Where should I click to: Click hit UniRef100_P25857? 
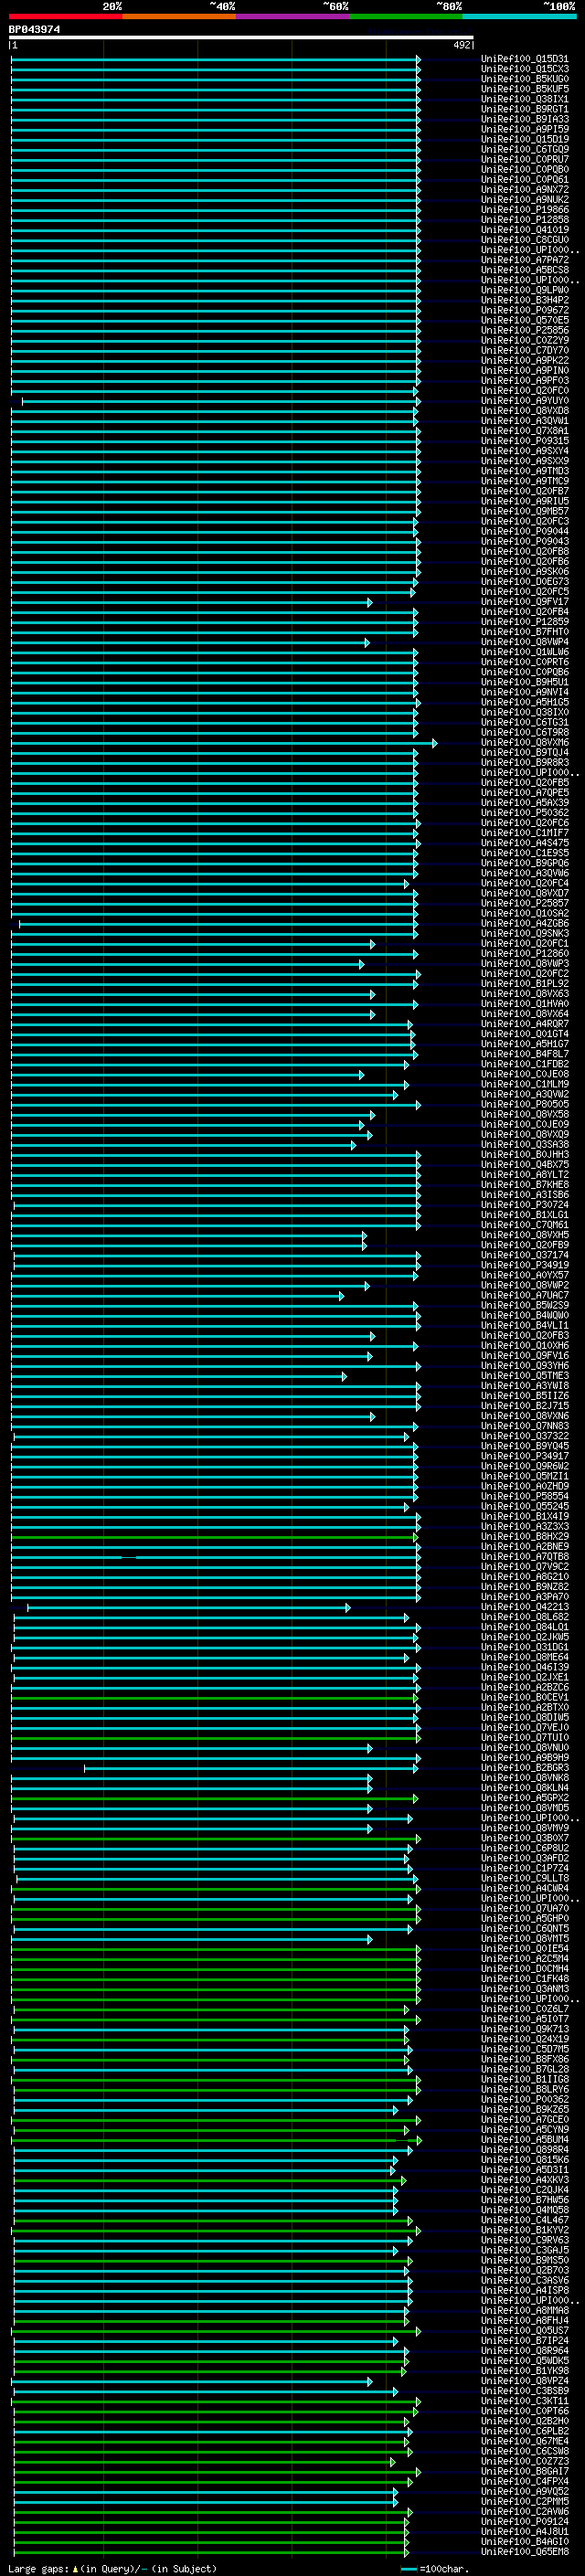pyautogui.click(x=525, y=904)
